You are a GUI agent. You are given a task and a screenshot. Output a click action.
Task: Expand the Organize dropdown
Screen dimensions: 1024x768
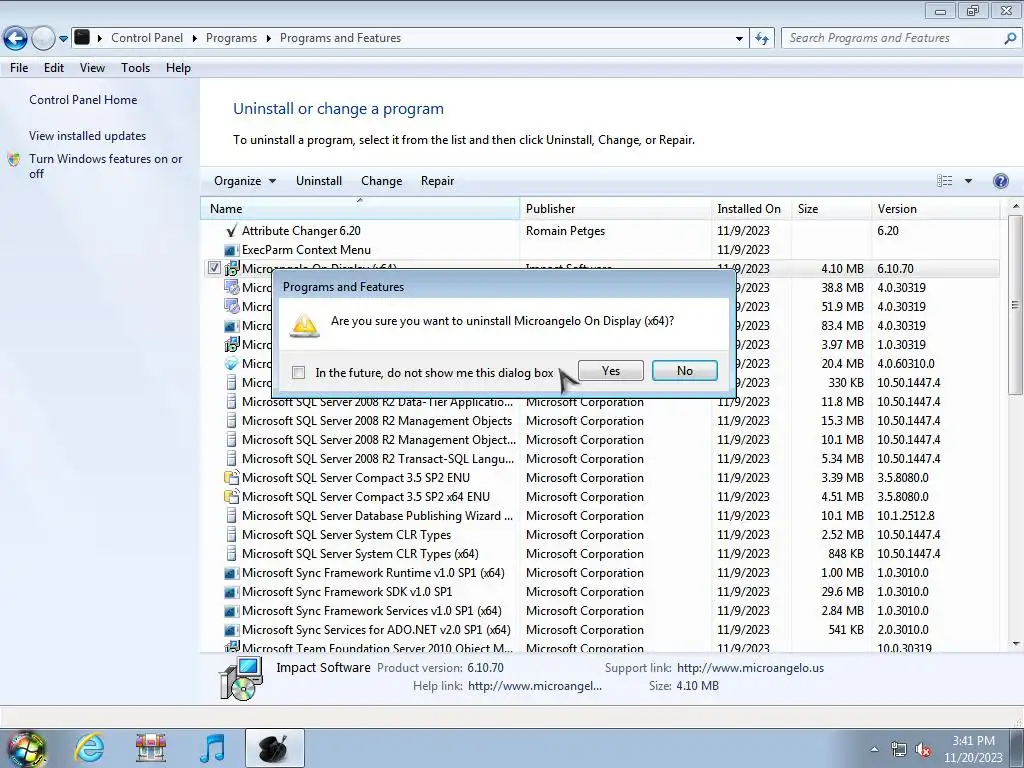pos(245,181)
